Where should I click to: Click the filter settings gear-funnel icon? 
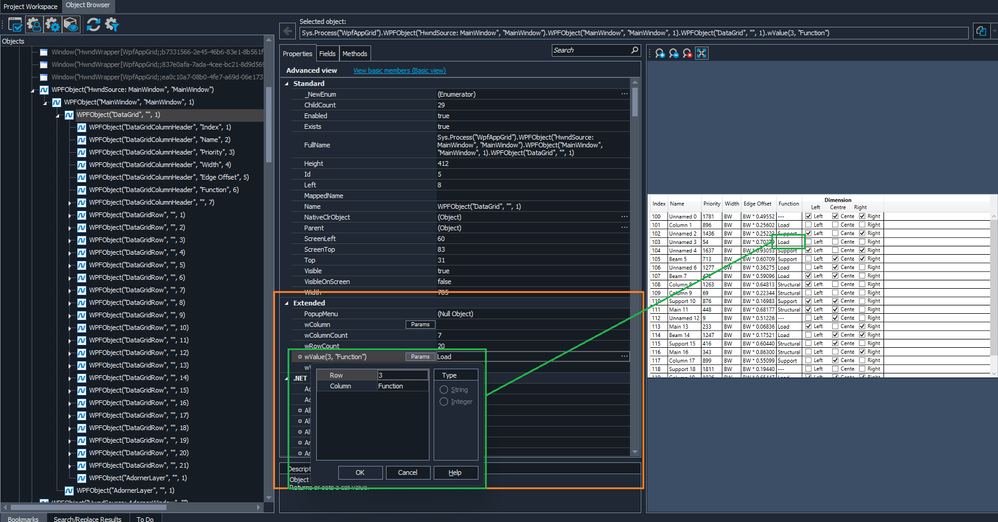tap(112, 24)
